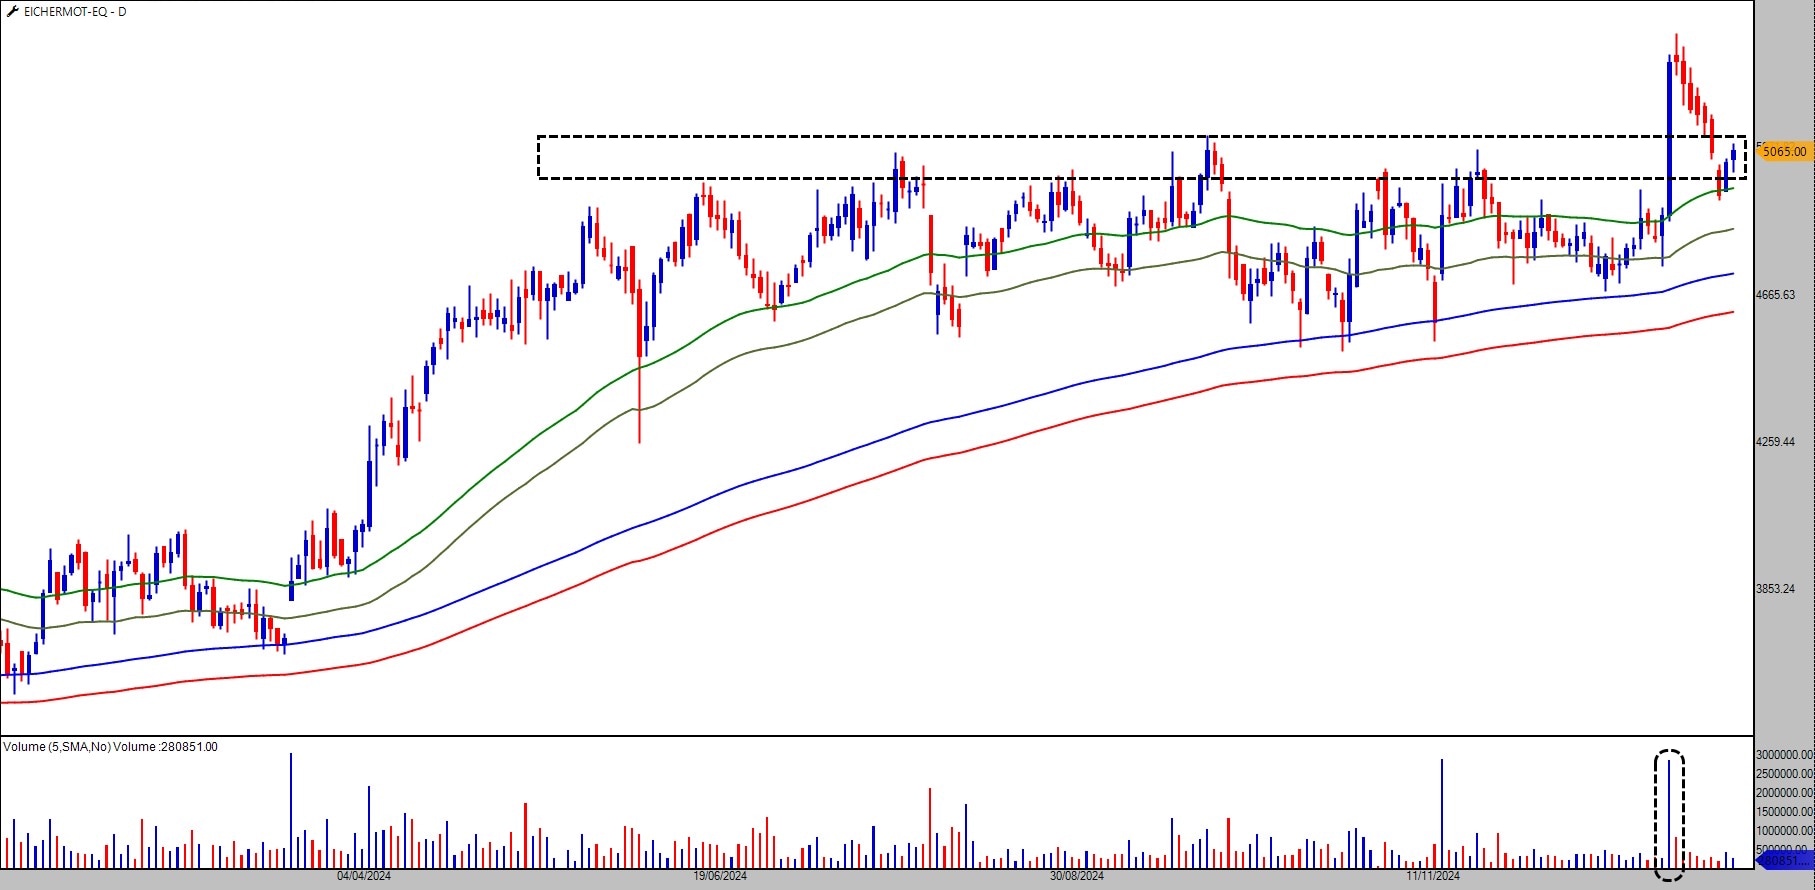Click the 30/08/2024 date label on time axis
This screenshot has height=890, width=1815.
click(x=1077, y=876)
